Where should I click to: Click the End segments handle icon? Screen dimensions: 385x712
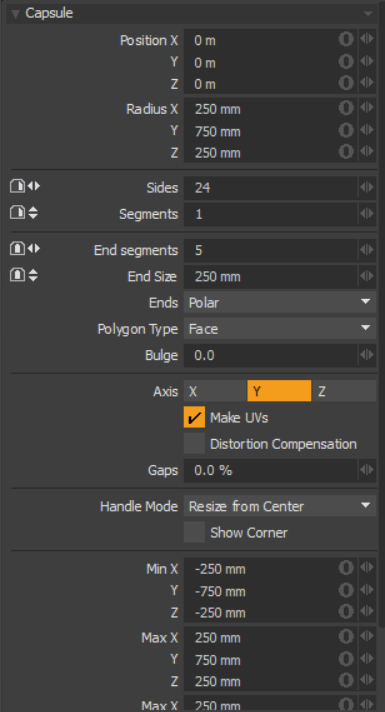(25, 248)
